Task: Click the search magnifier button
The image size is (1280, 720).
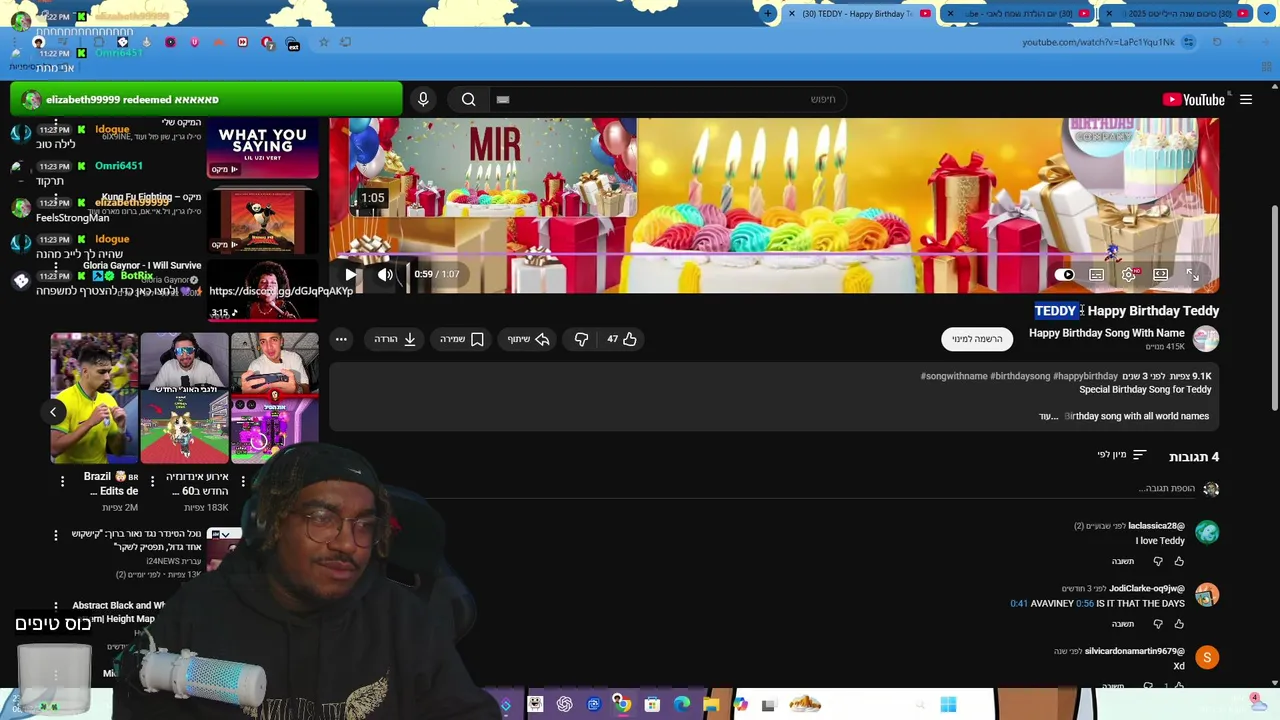Action: [468, 99]
